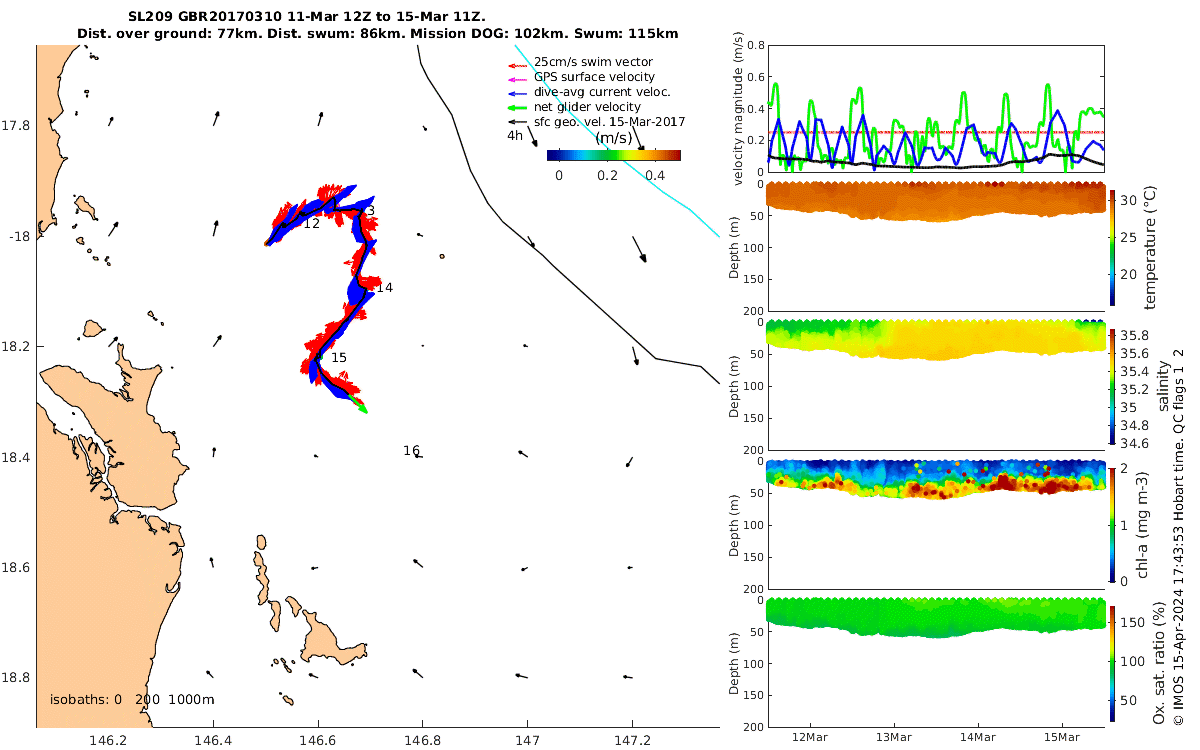Image resolution: width=1200 pixels, height=750 pixels.
Task: Click the 'isobaths: 0 200 1000m' label
Action: (132, 699)
